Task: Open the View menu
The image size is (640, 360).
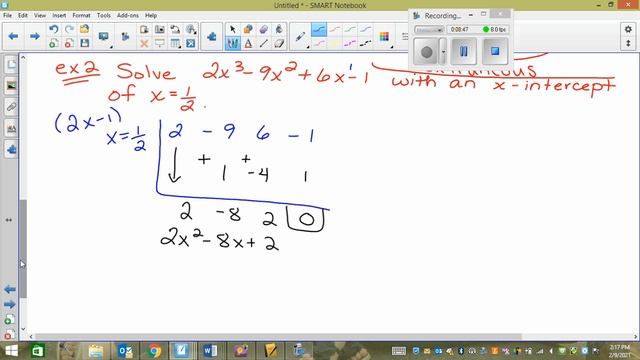Action: pos(40,16)
